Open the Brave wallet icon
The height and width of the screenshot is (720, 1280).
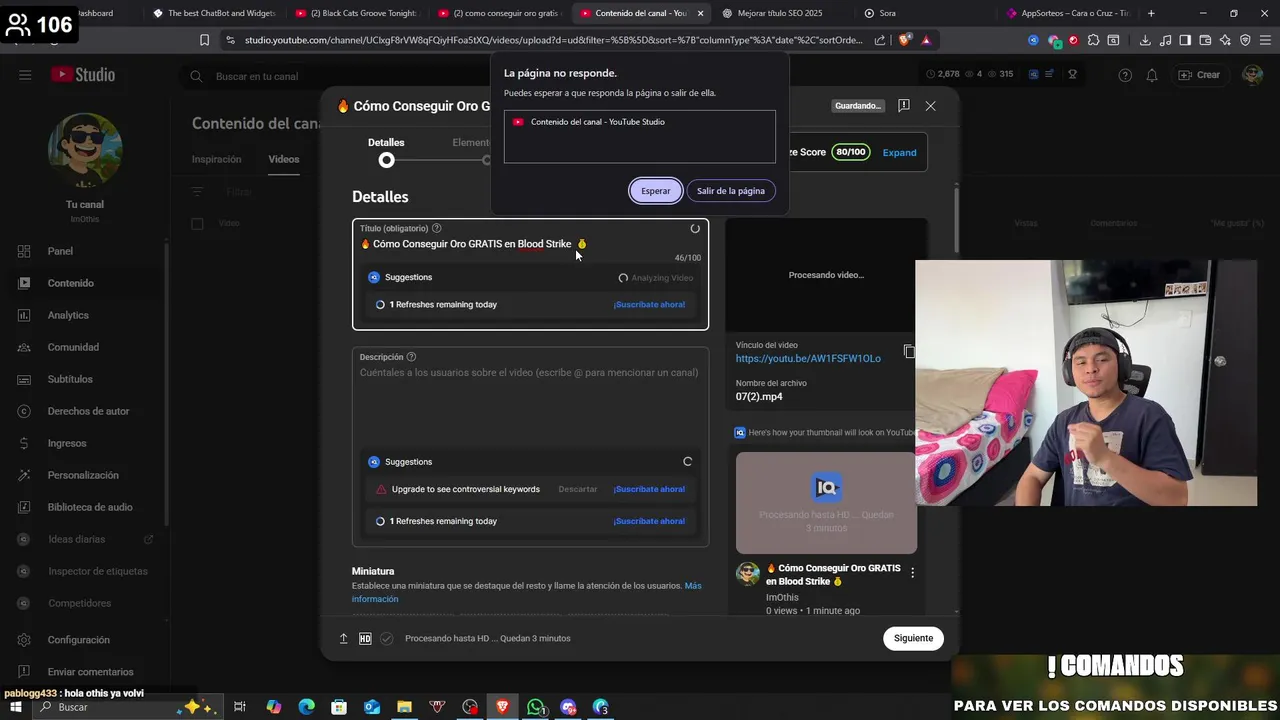coord(1205,40)
